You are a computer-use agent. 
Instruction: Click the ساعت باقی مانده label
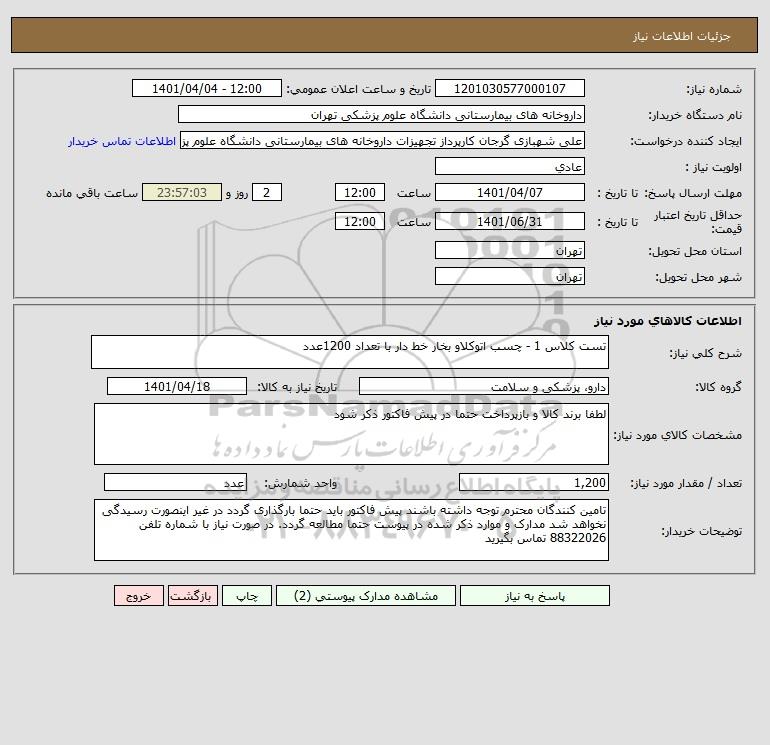(x=92, y=193)
